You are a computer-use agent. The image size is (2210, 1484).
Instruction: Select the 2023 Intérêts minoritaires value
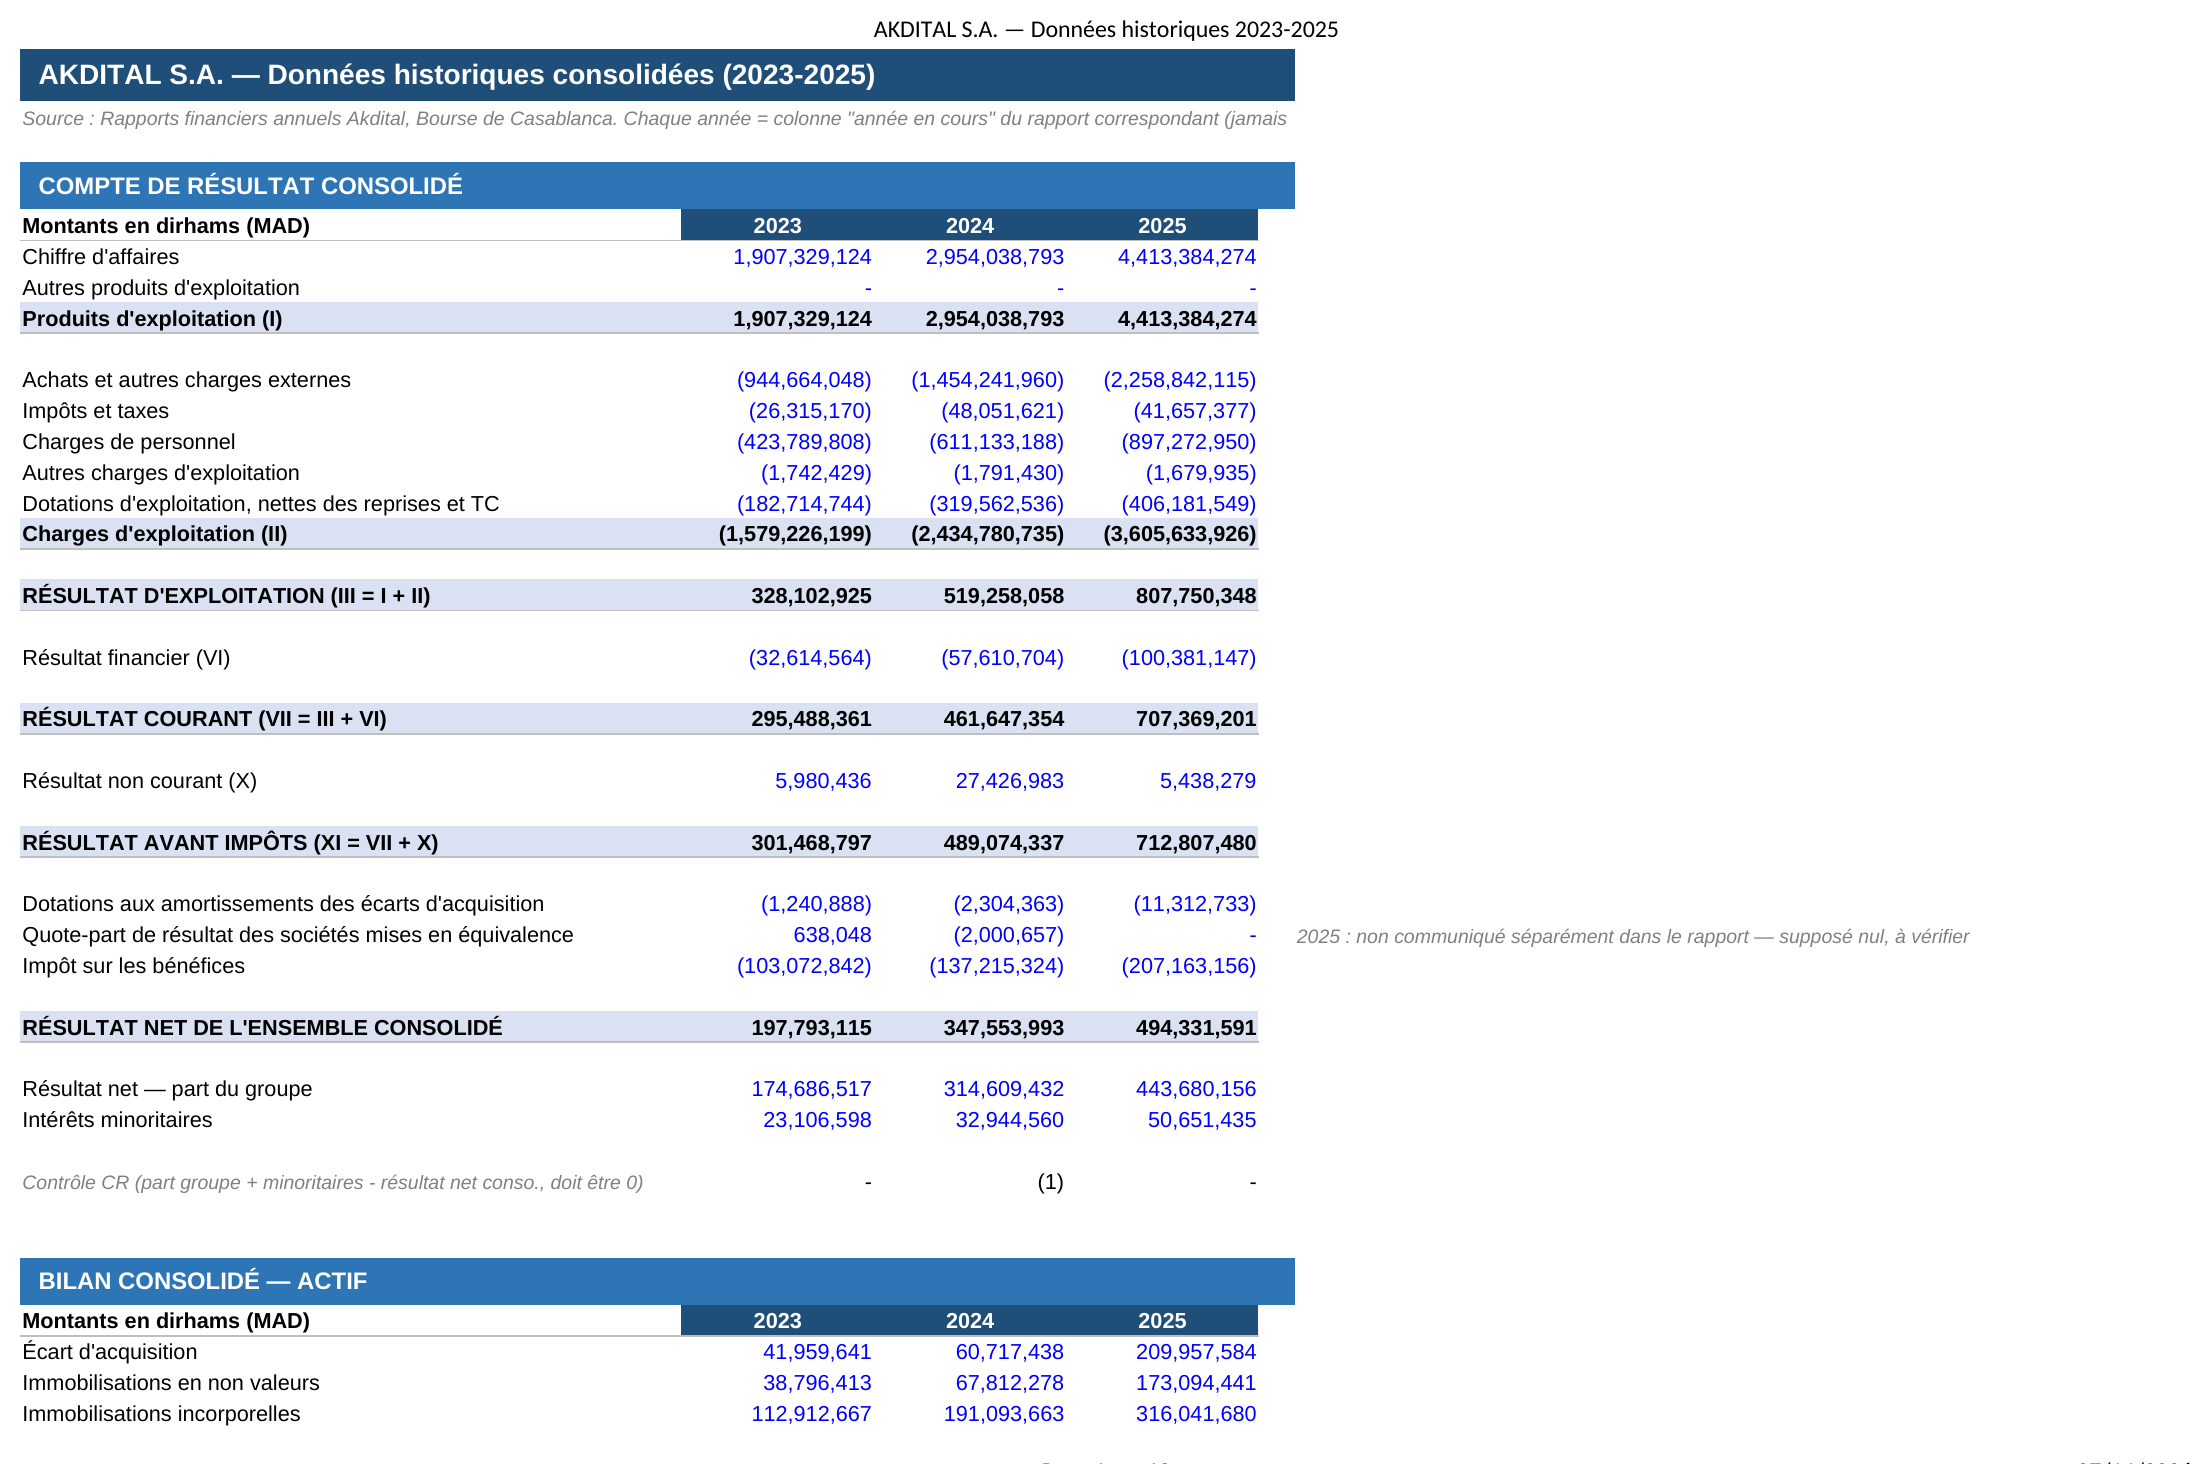tap(817, 1120)
